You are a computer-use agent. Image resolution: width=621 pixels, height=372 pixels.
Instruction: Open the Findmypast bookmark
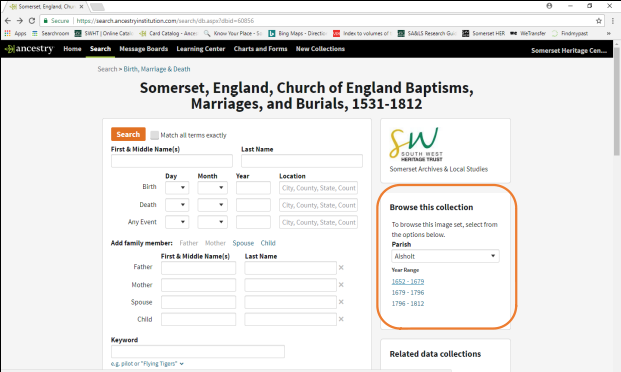(x=570, y=33)
